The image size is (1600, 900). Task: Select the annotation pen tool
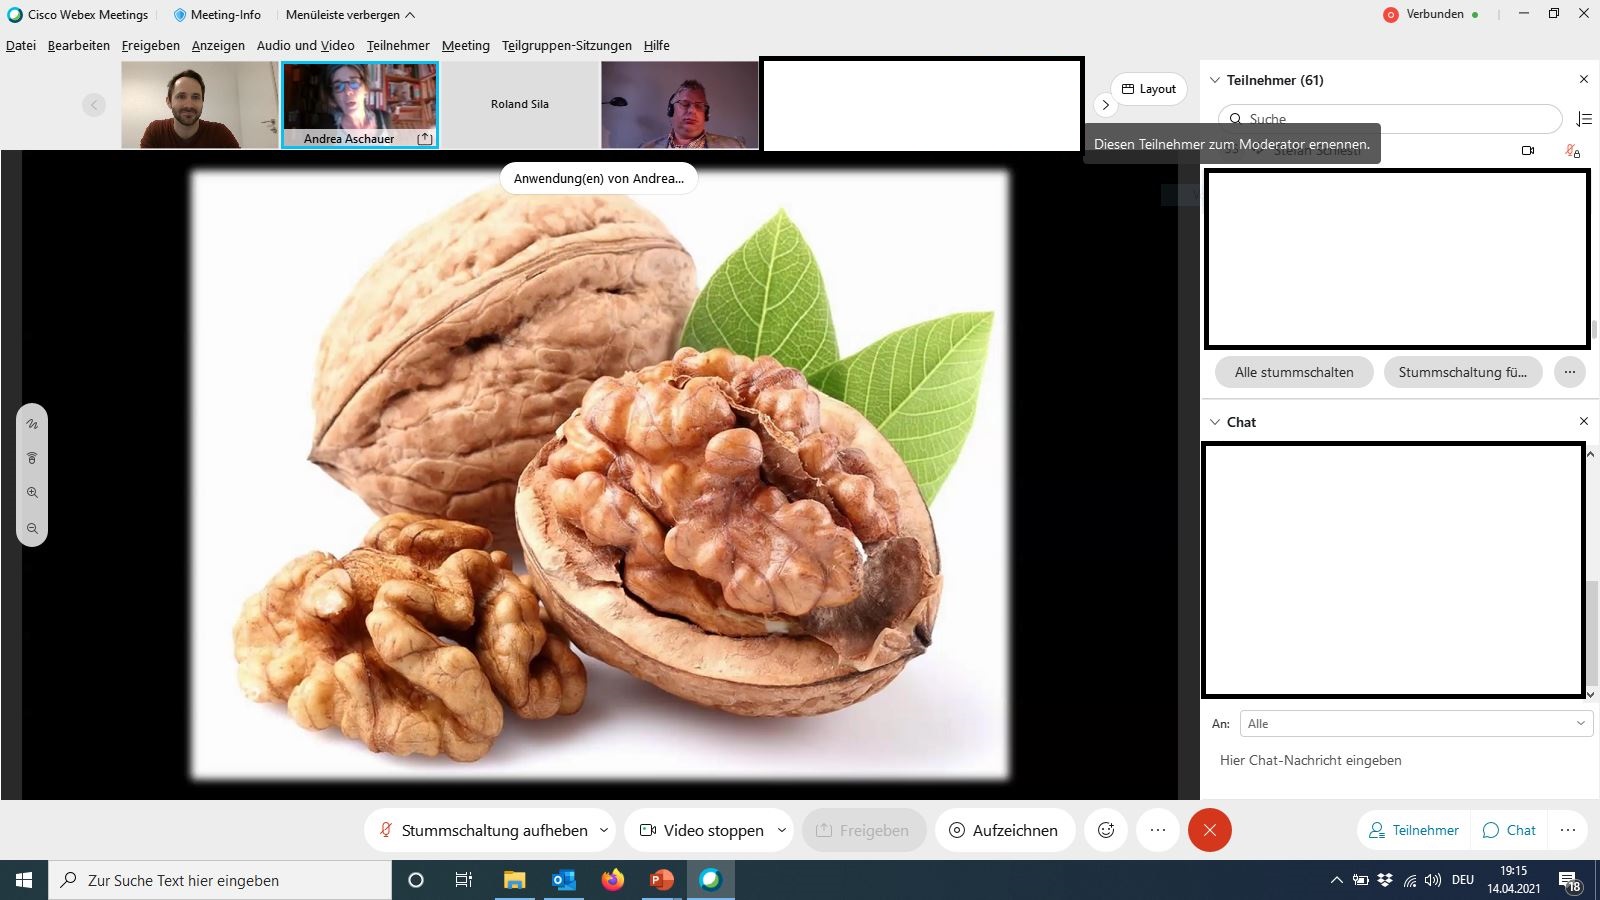[32, 424]
